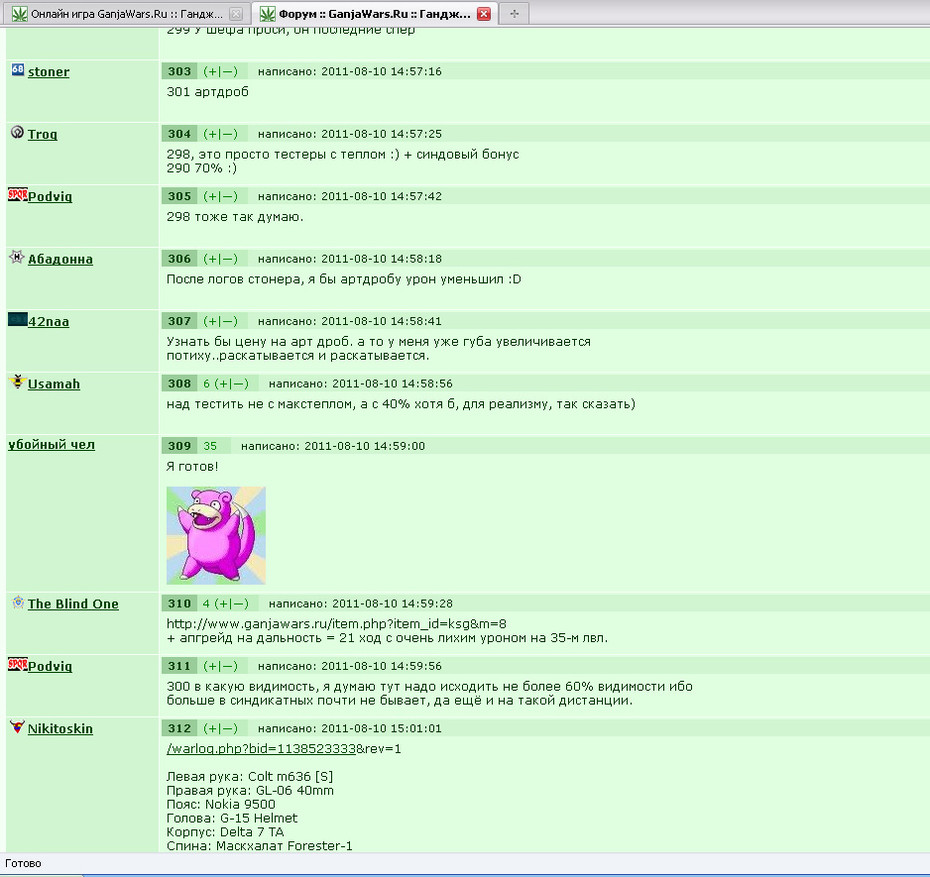The width and height of the screenshot is (930, 877).
Task: Vote minus on Podvig's post 311
Action: 227,666
